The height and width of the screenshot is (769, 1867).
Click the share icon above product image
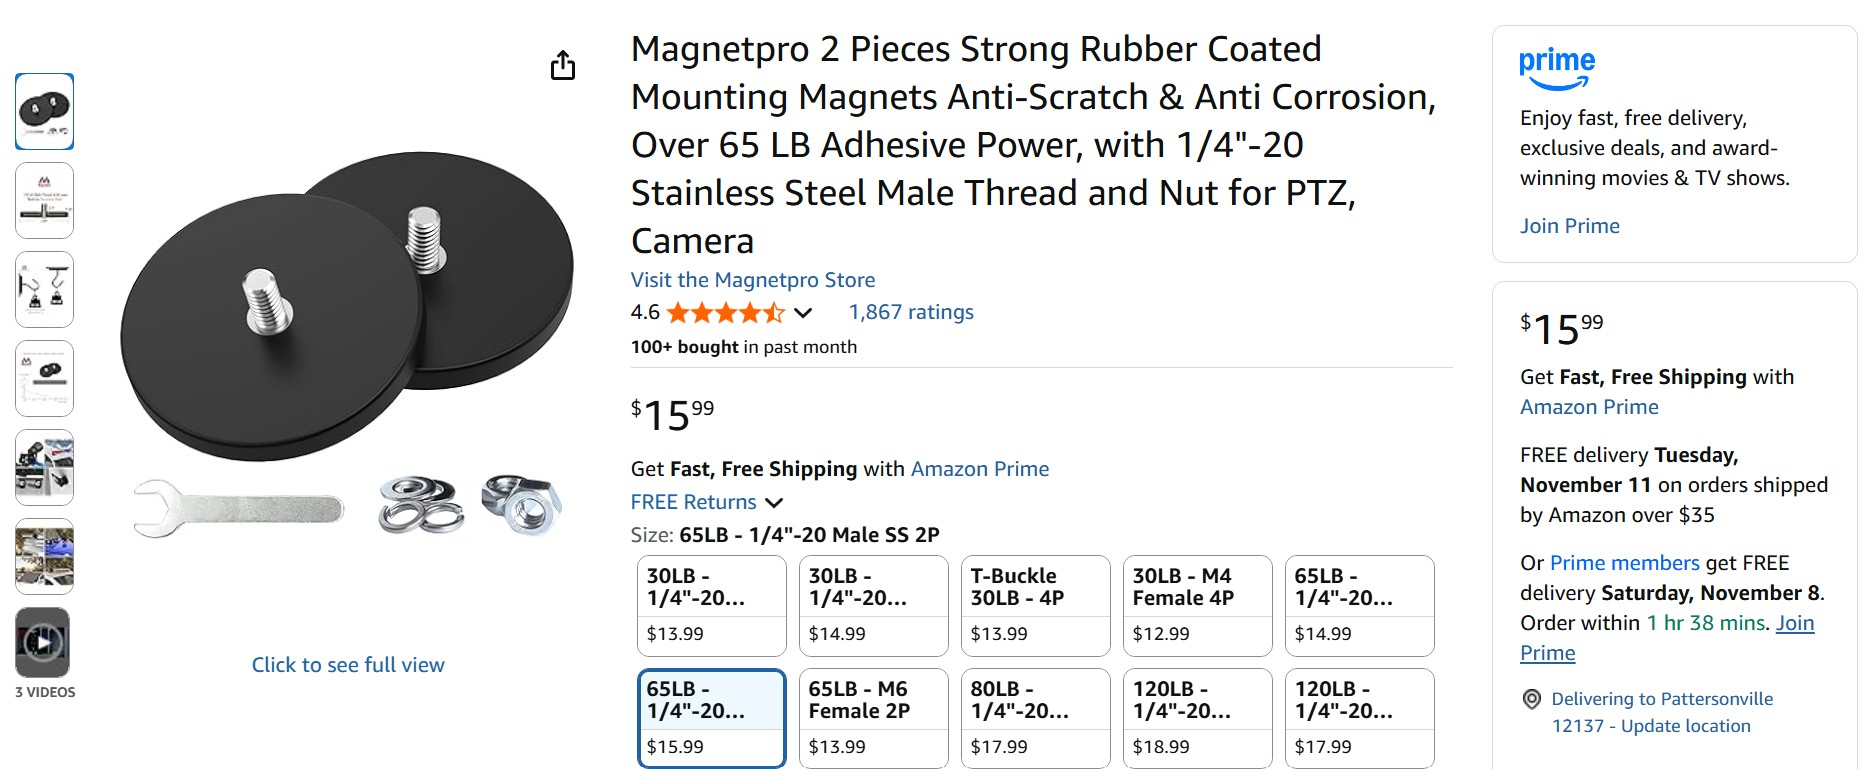click(563, 66)
